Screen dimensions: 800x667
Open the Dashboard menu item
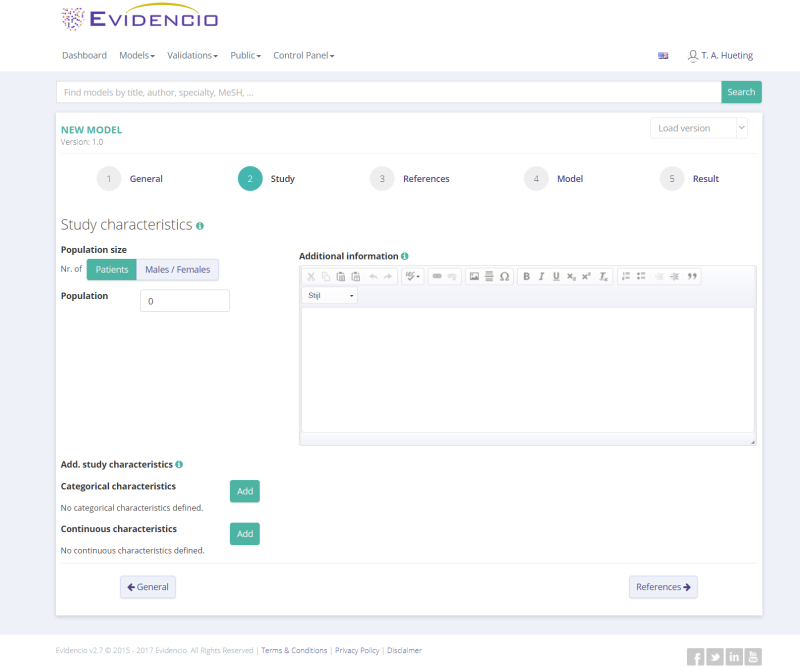84,56
